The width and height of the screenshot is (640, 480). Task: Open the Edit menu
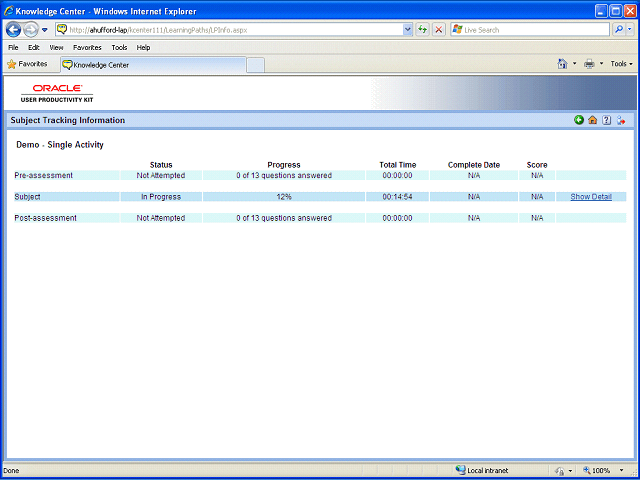(33, 47)
